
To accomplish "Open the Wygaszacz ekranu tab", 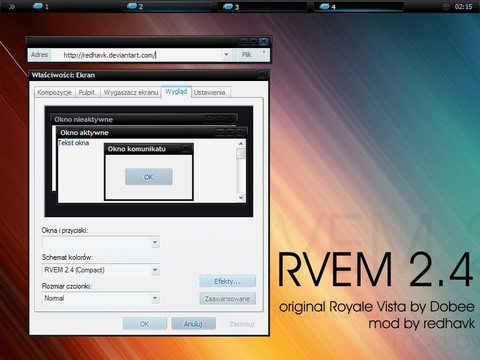I will [x=131, y=93].
